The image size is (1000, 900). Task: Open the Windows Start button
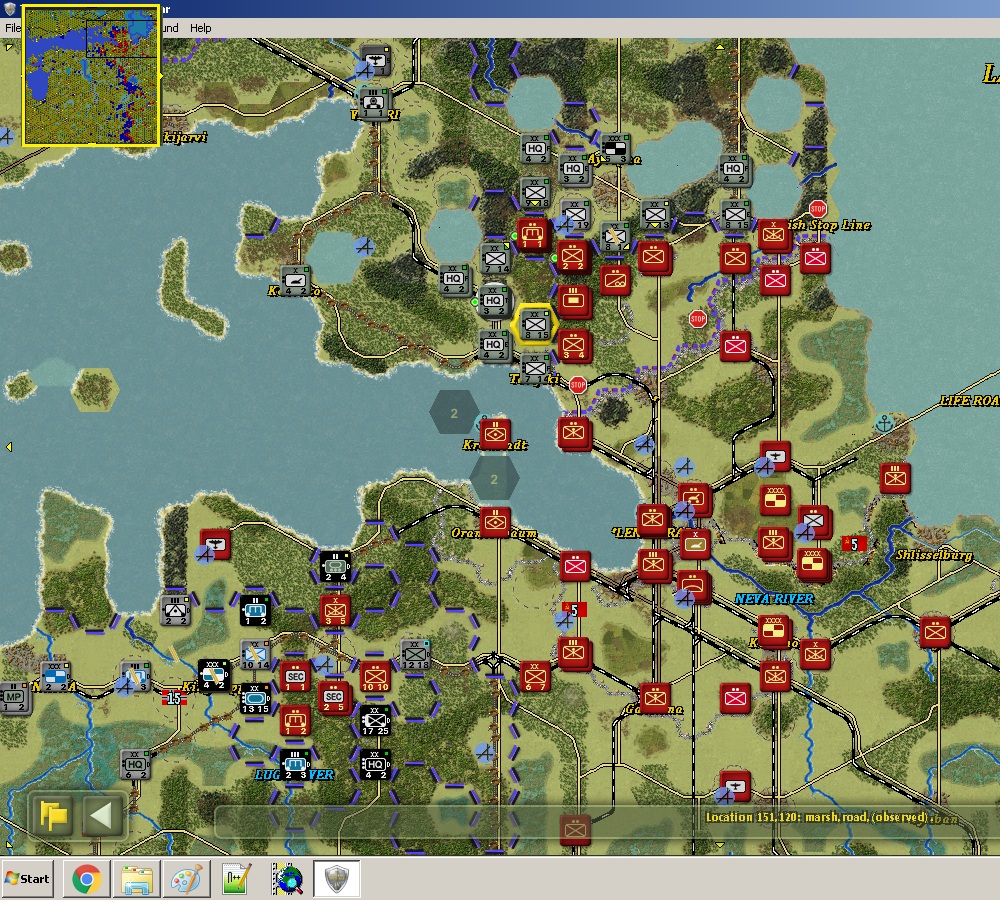[x=27, y=878]
